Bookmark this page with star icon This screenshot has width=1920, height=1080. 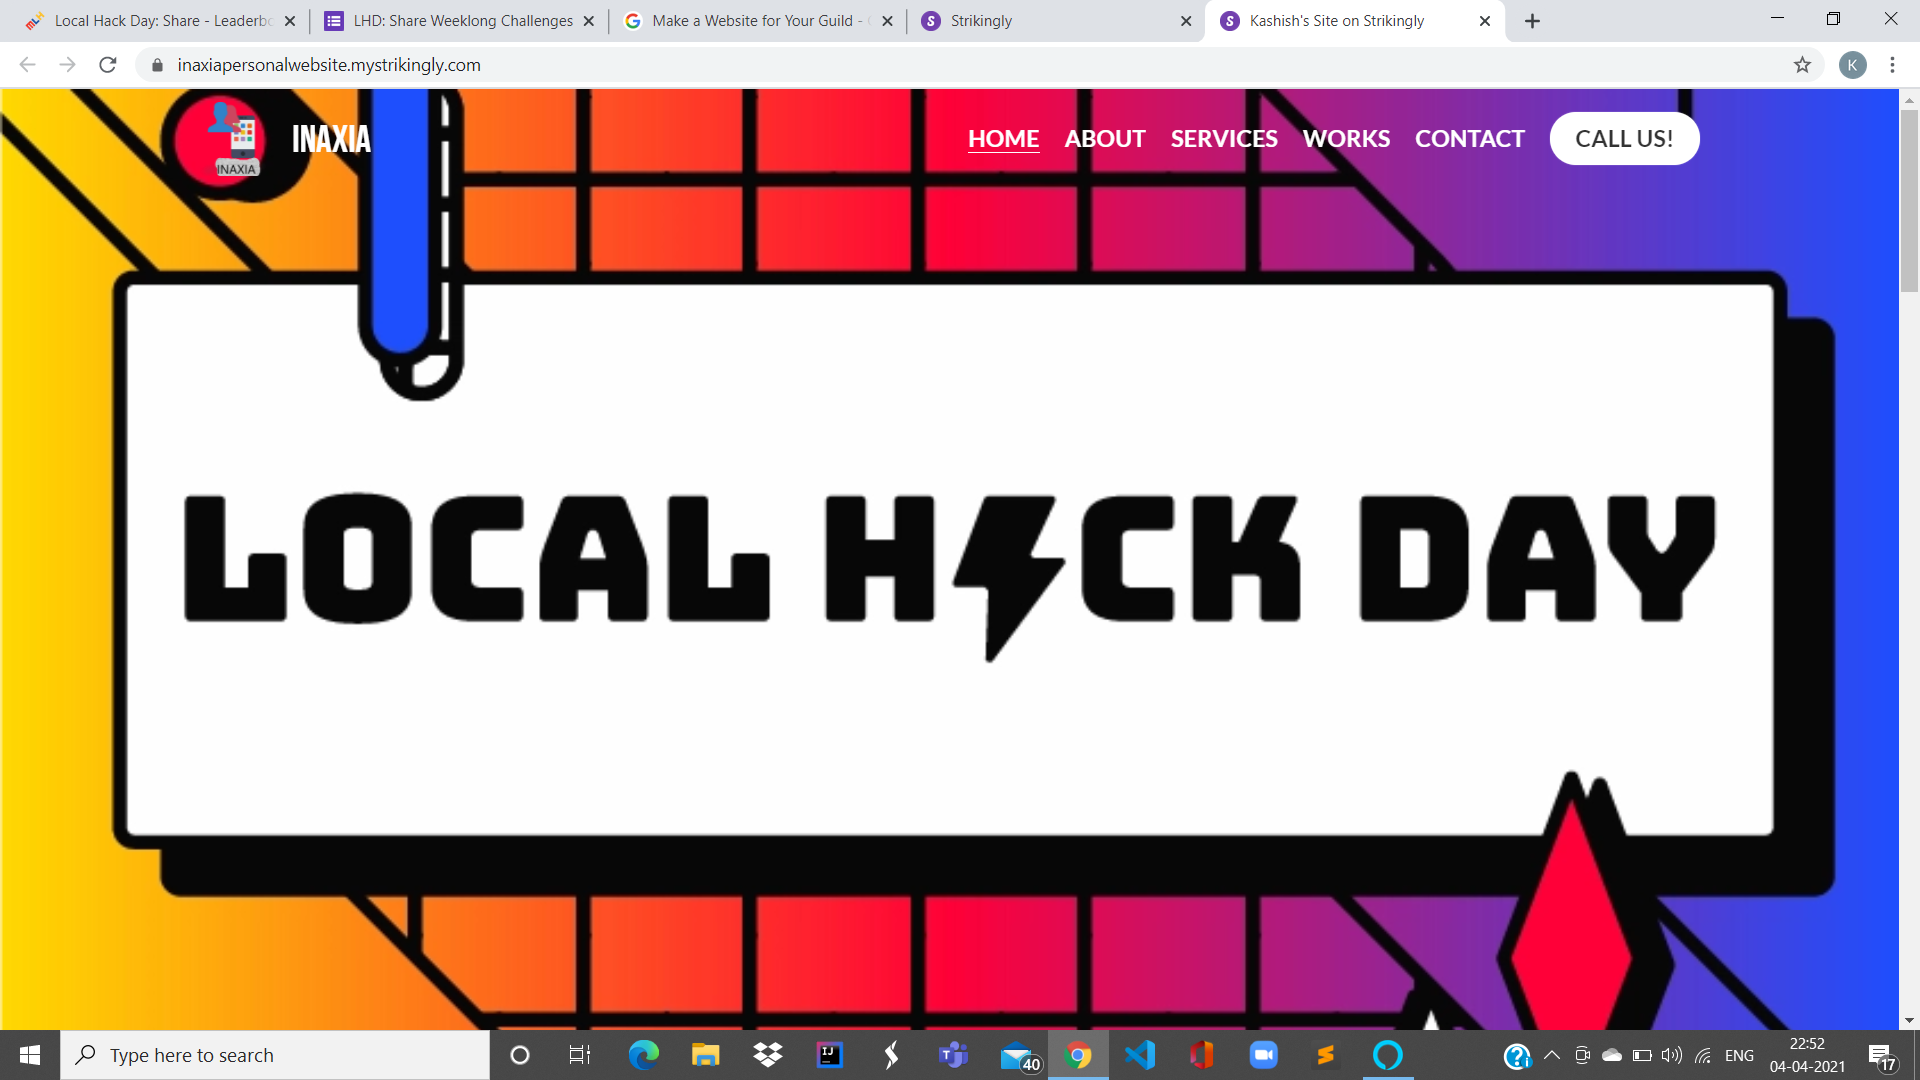[x=1802, y=65]
